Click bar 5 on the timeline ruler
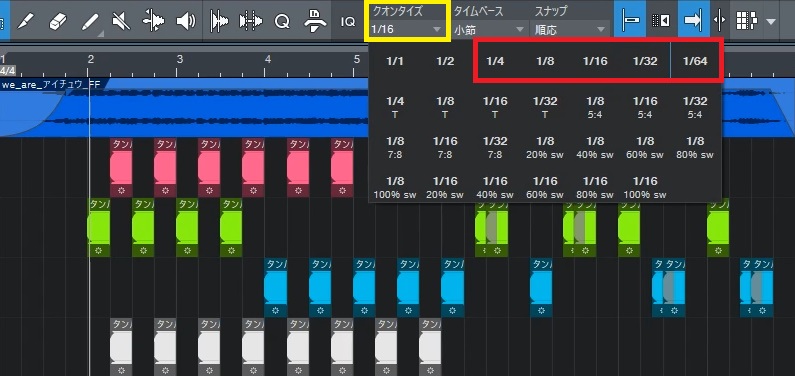The image size is (795, 376). click(356, 59)
